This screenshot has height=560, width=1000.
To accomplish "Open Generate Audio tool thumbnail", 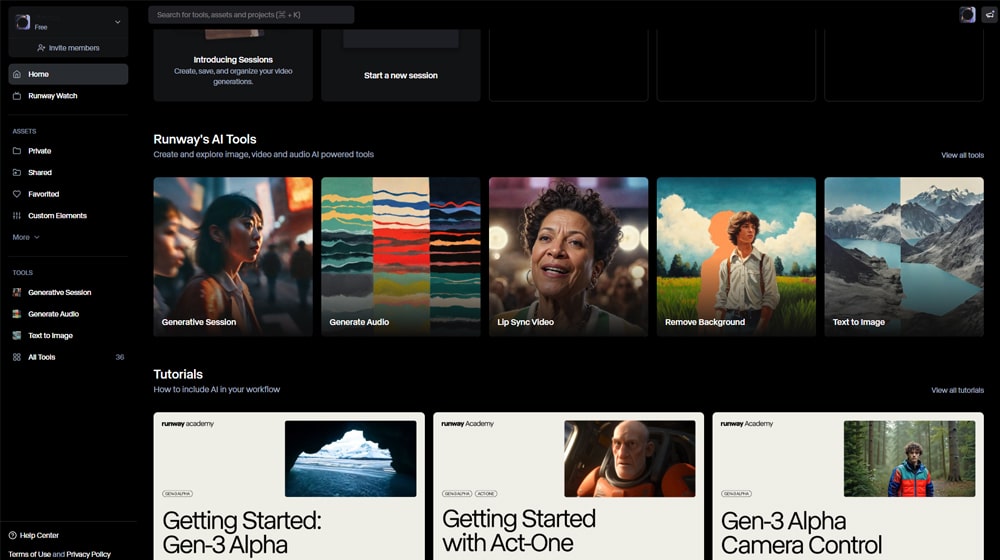I will 401,256.
